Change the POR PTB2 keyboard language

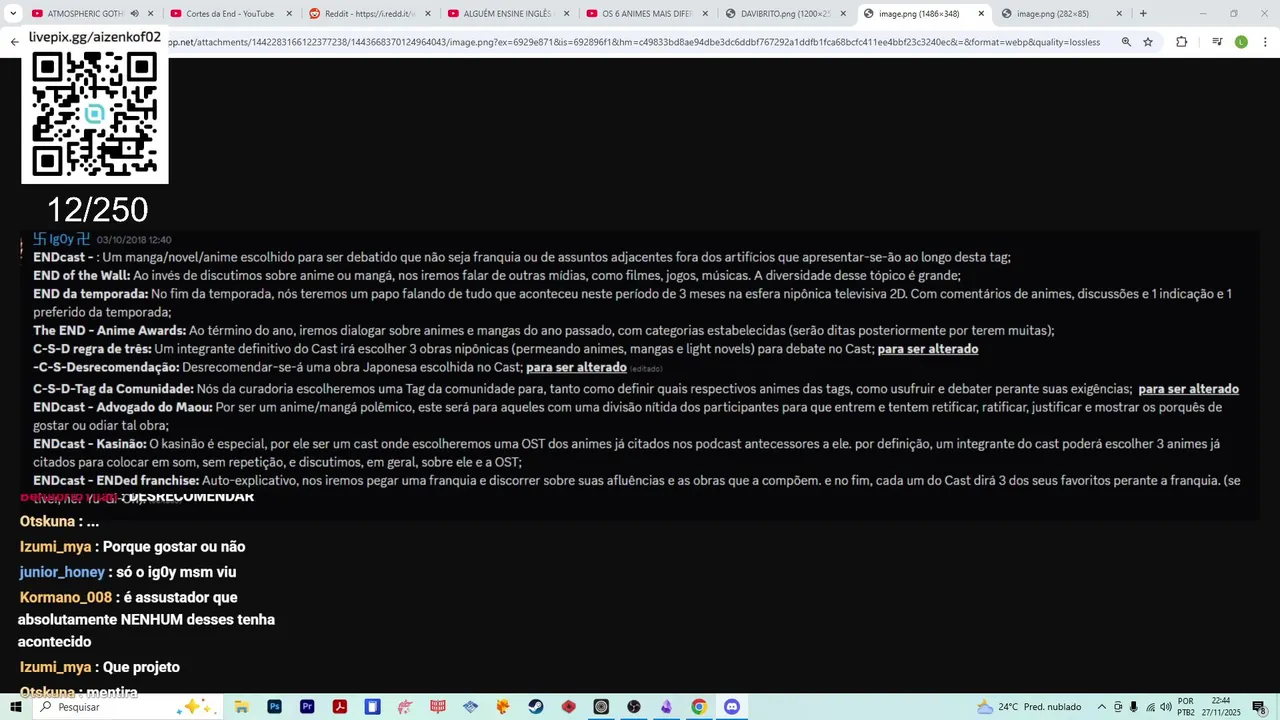1186,707
